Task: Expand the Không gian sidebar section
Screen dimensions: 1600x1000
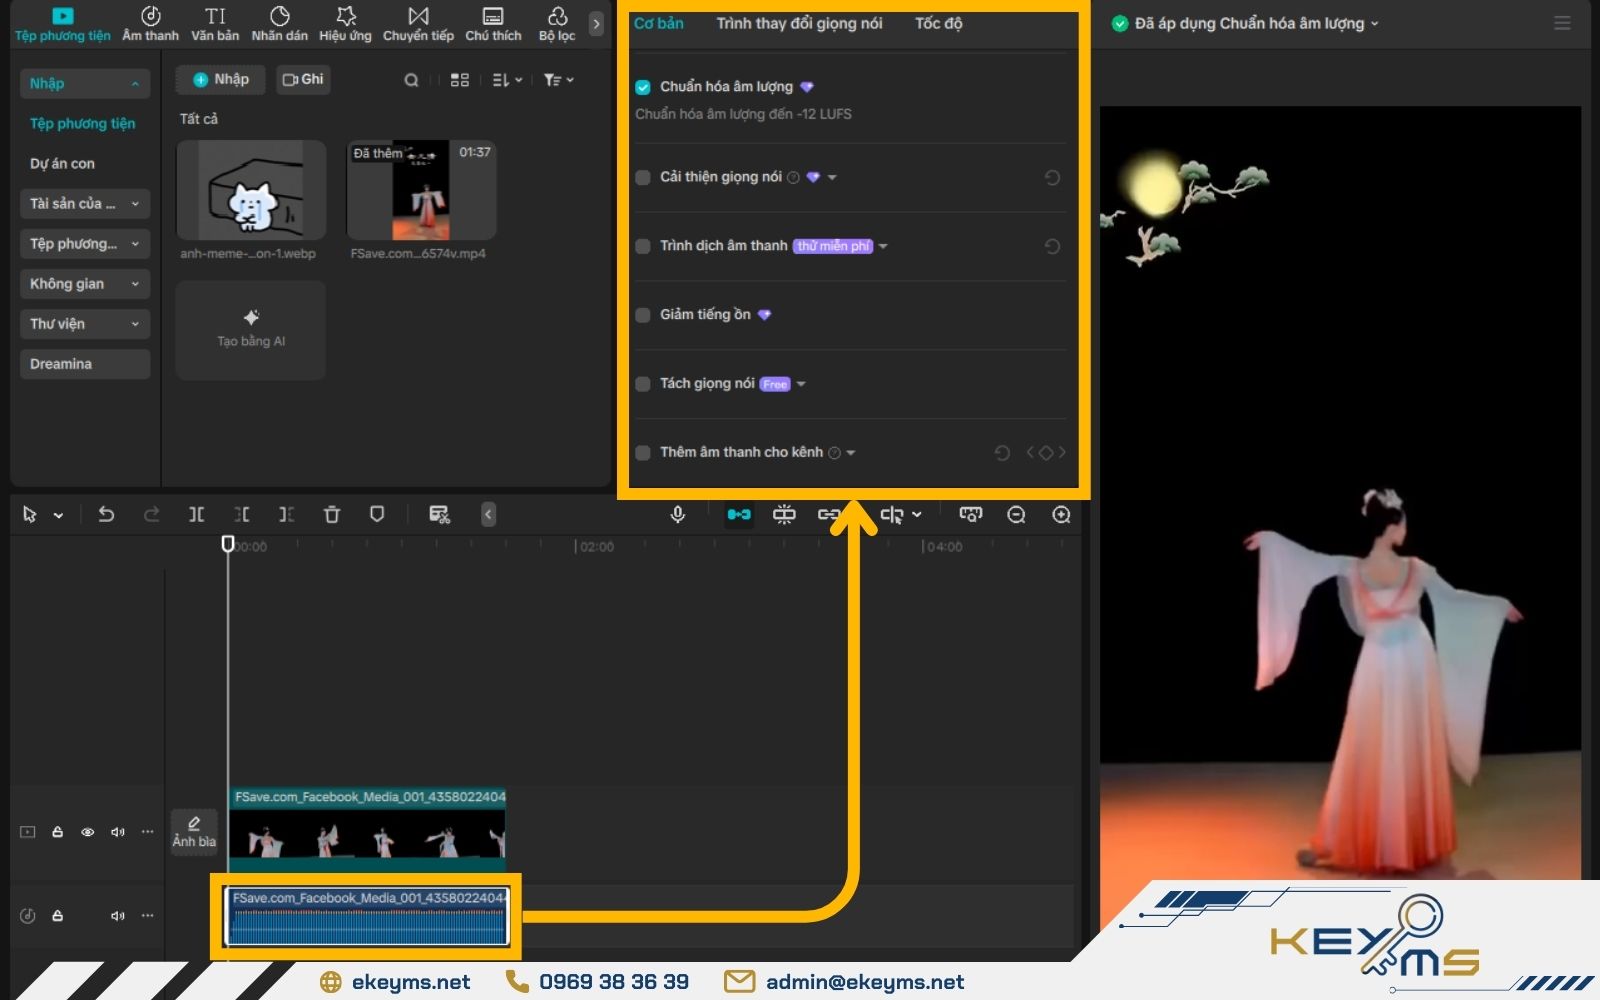Action: [84, 284]
